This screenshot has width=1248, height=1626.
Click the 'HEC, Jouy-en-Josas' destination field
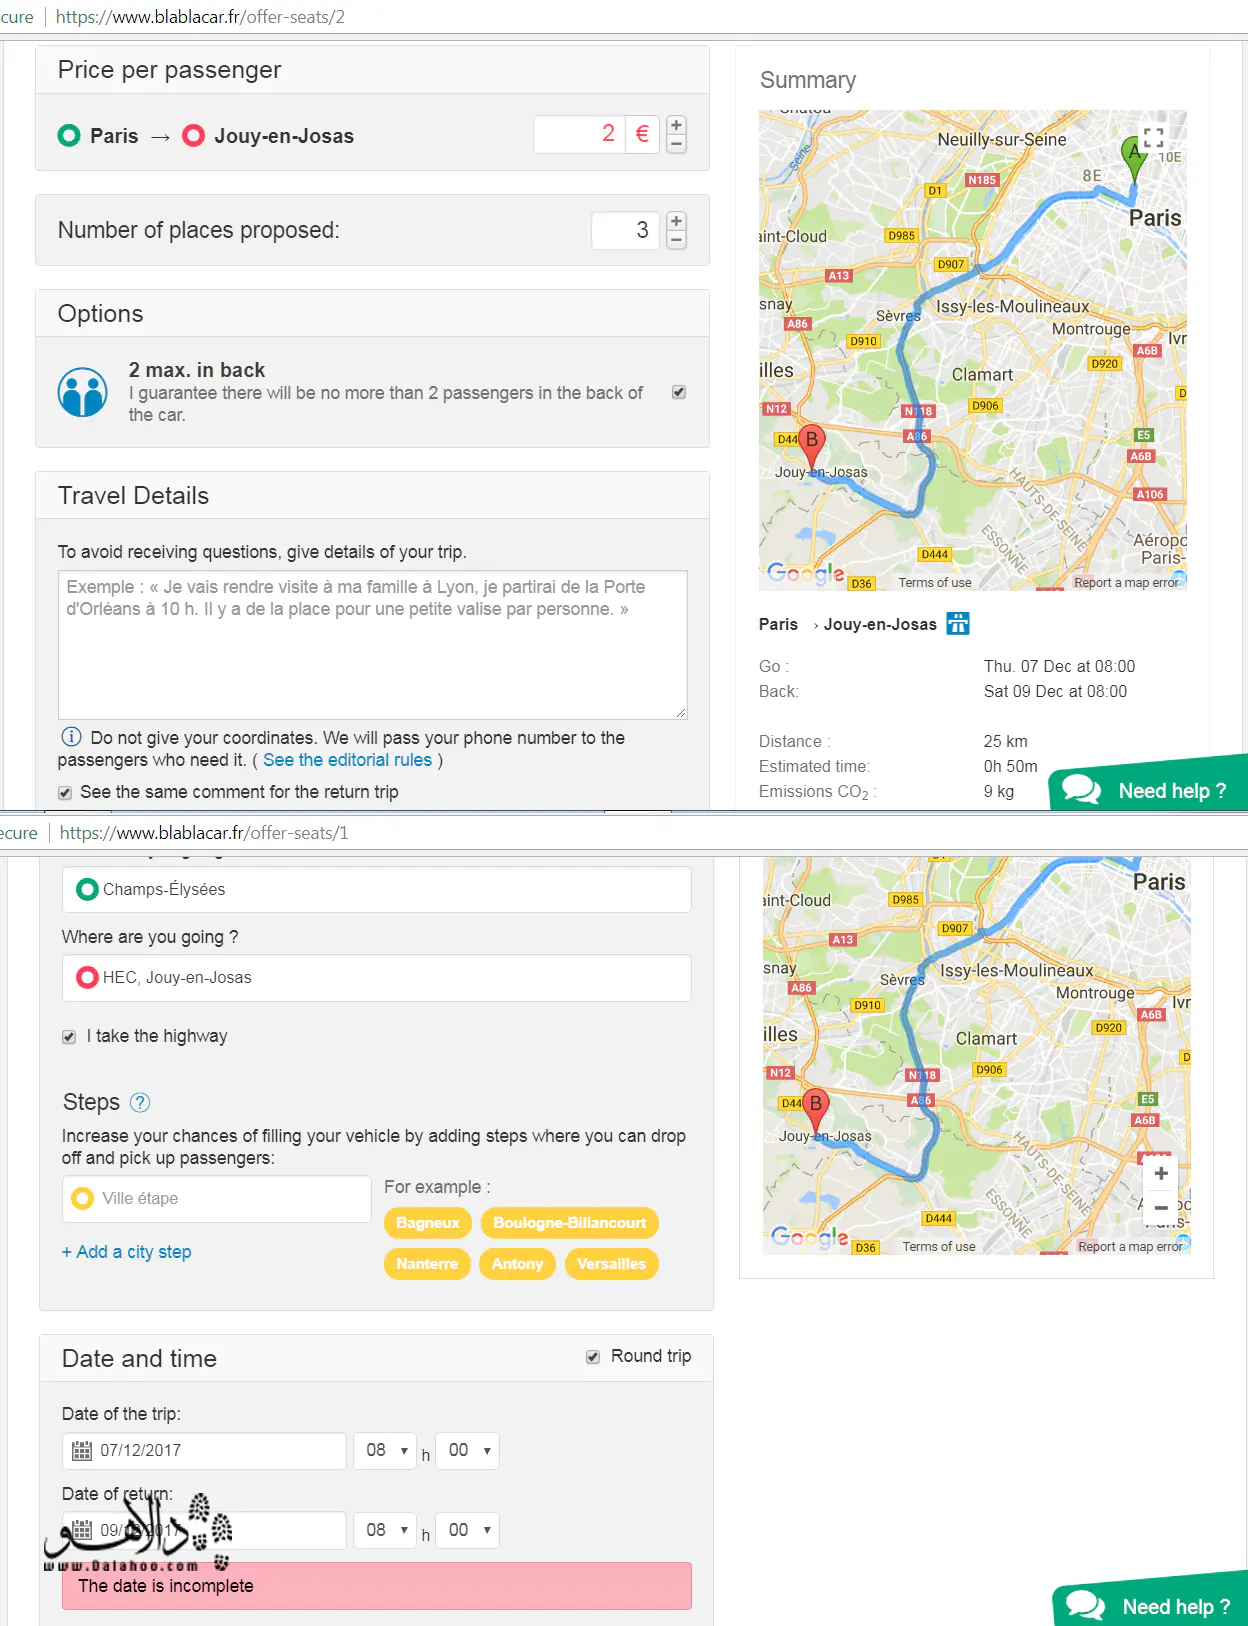point(377,978)
